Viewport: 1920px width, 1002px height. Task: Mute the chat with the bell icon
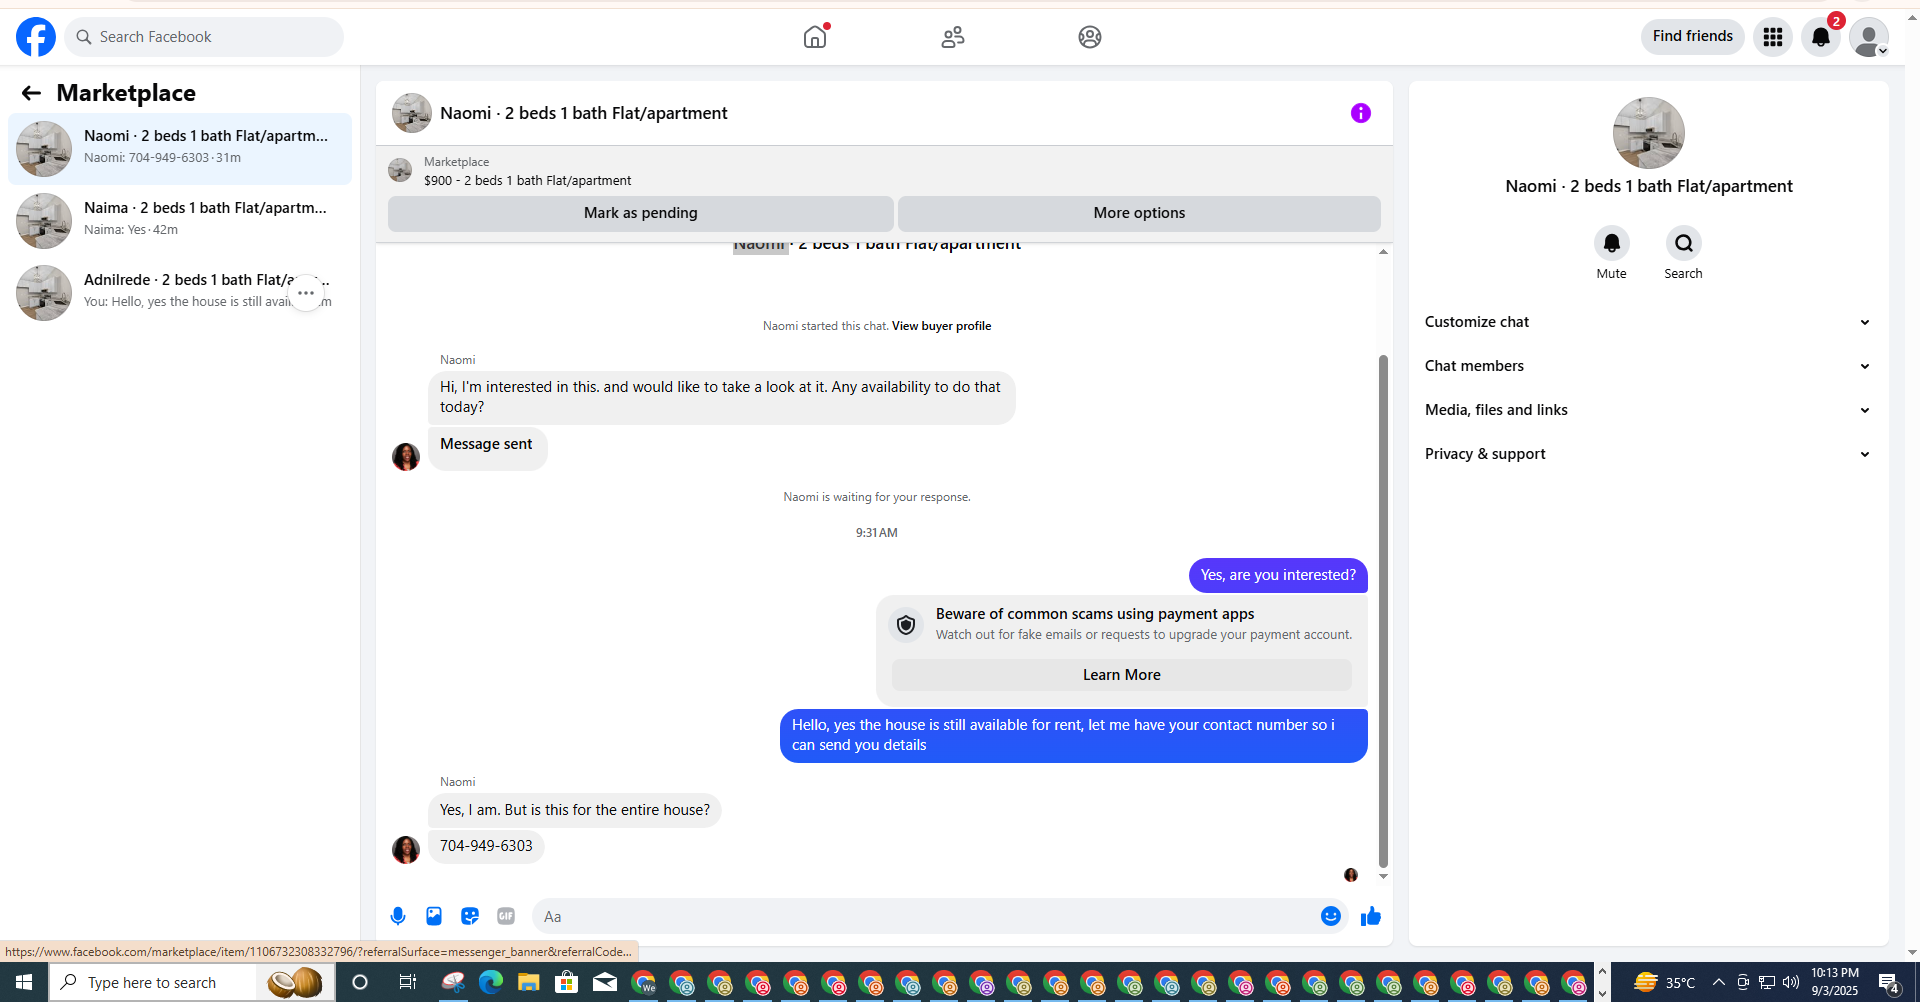pos(1611,243)
